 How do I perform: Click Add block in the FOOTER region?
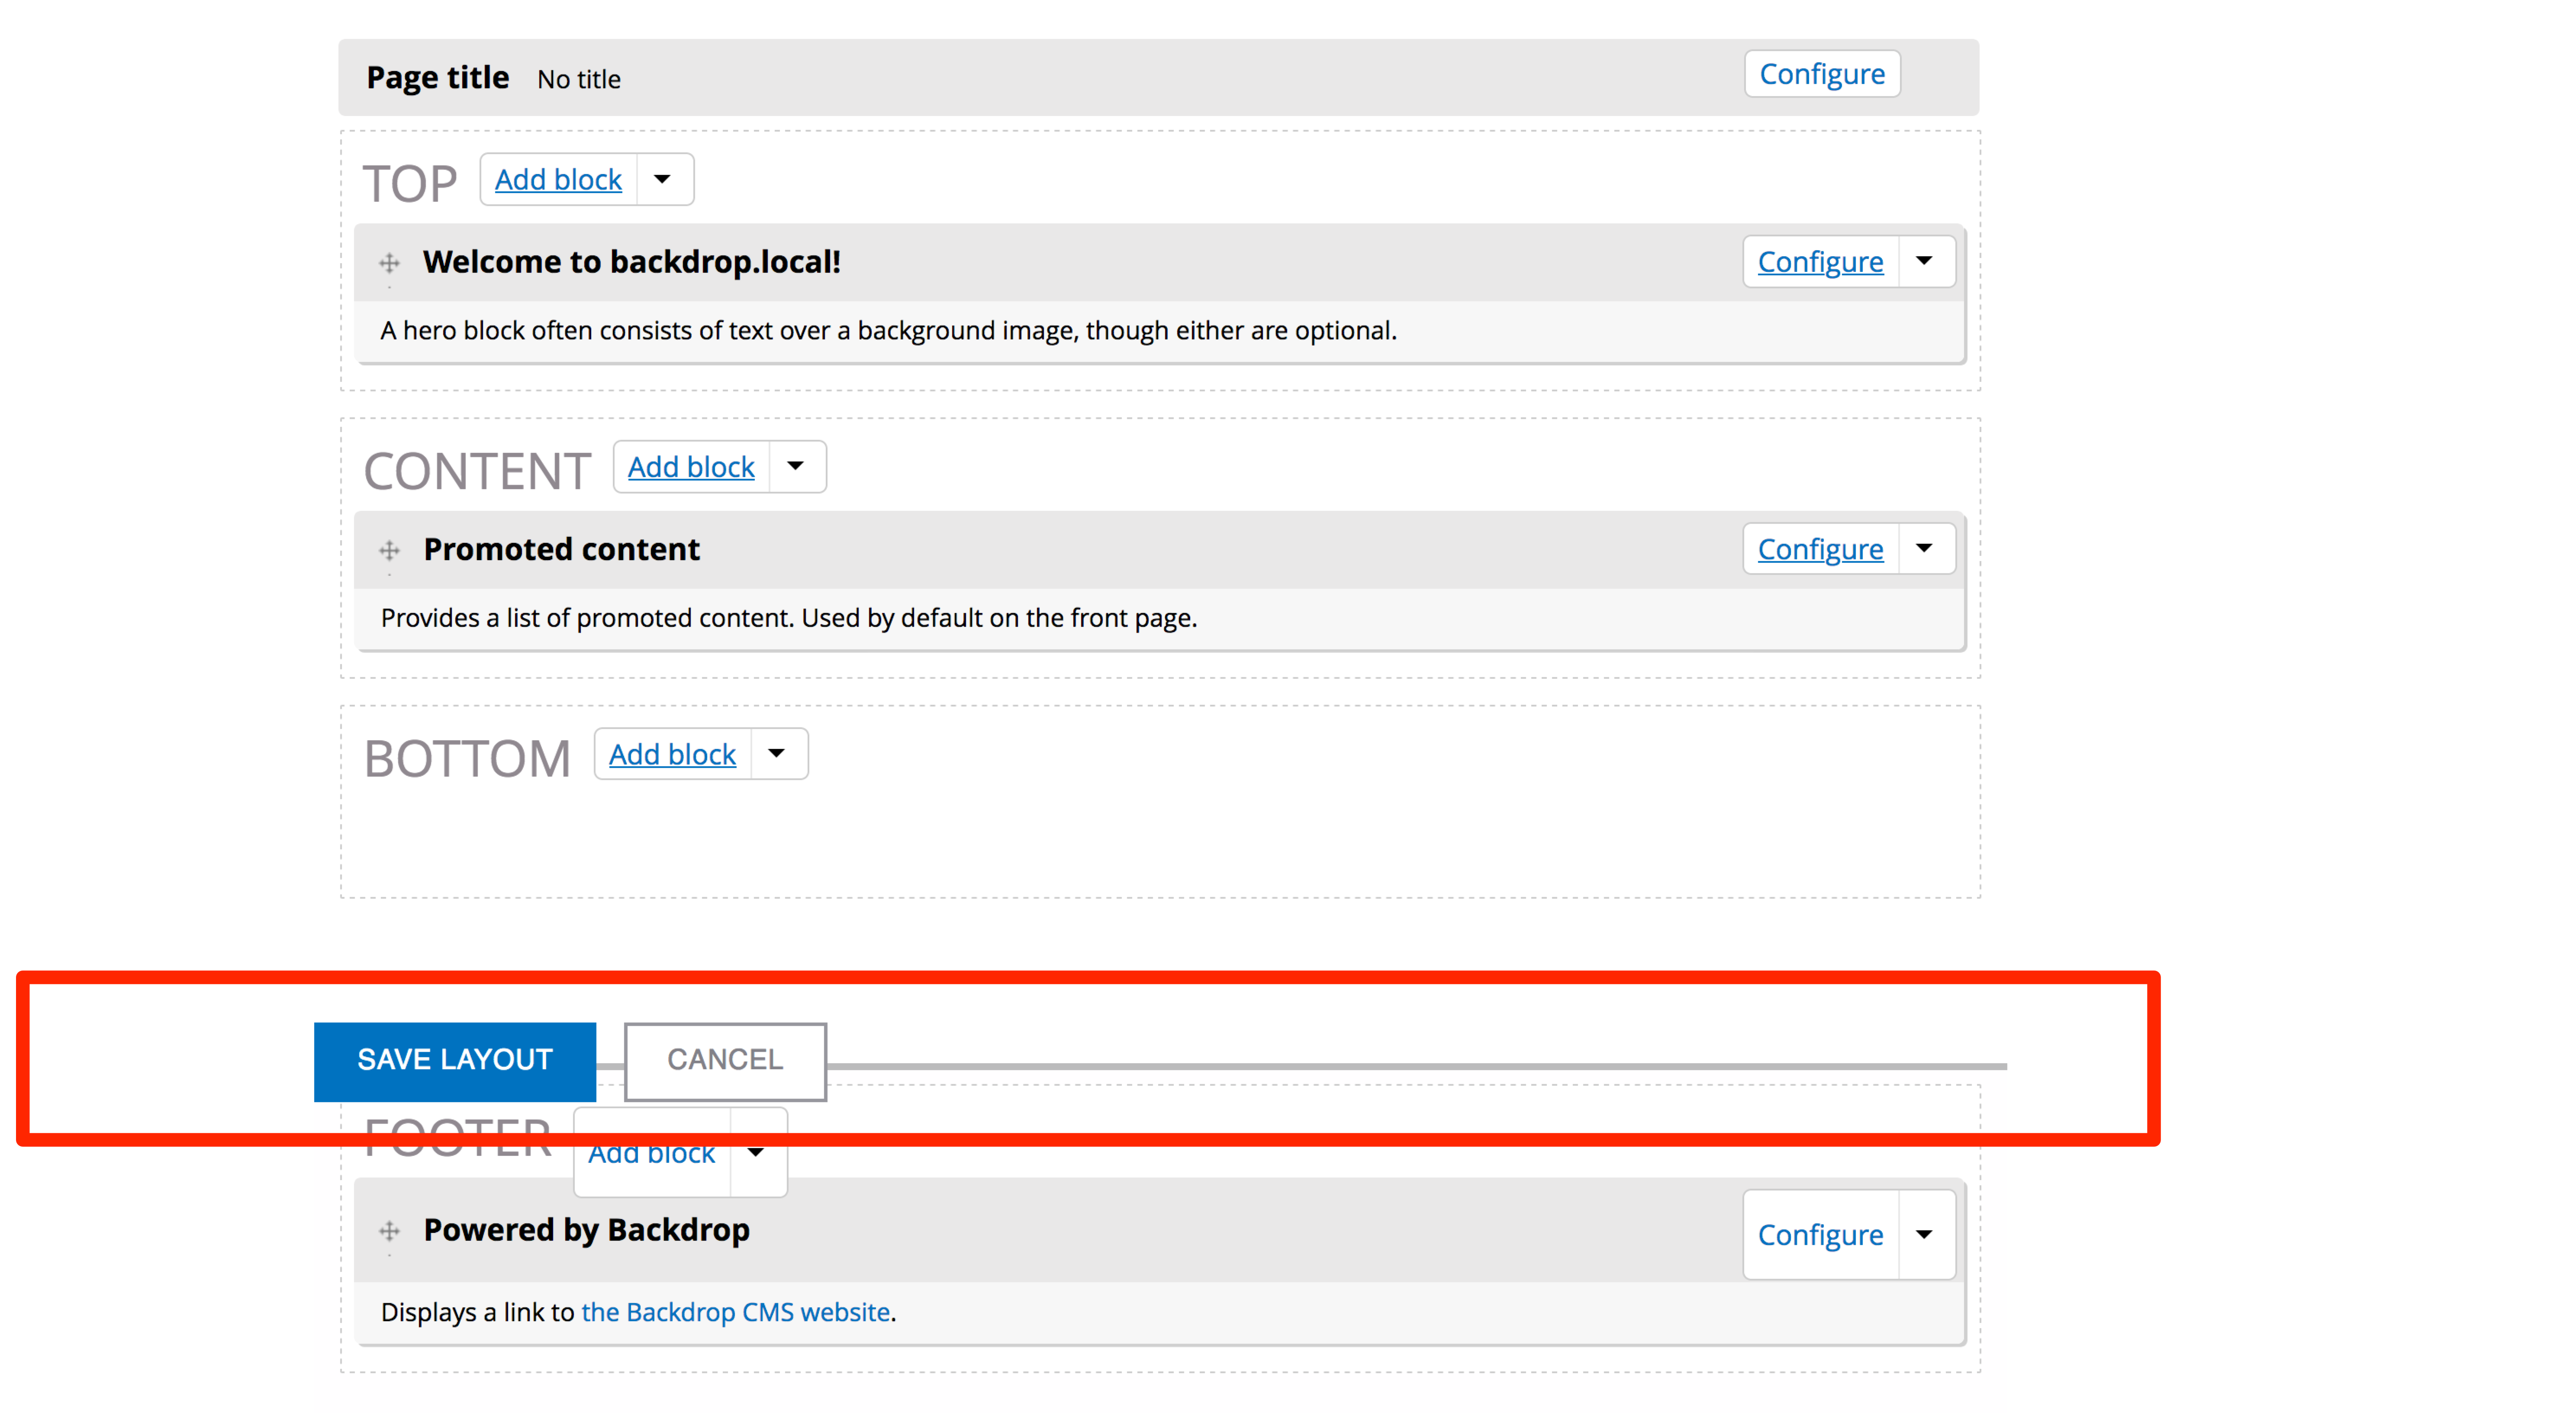click(651, 1152)
